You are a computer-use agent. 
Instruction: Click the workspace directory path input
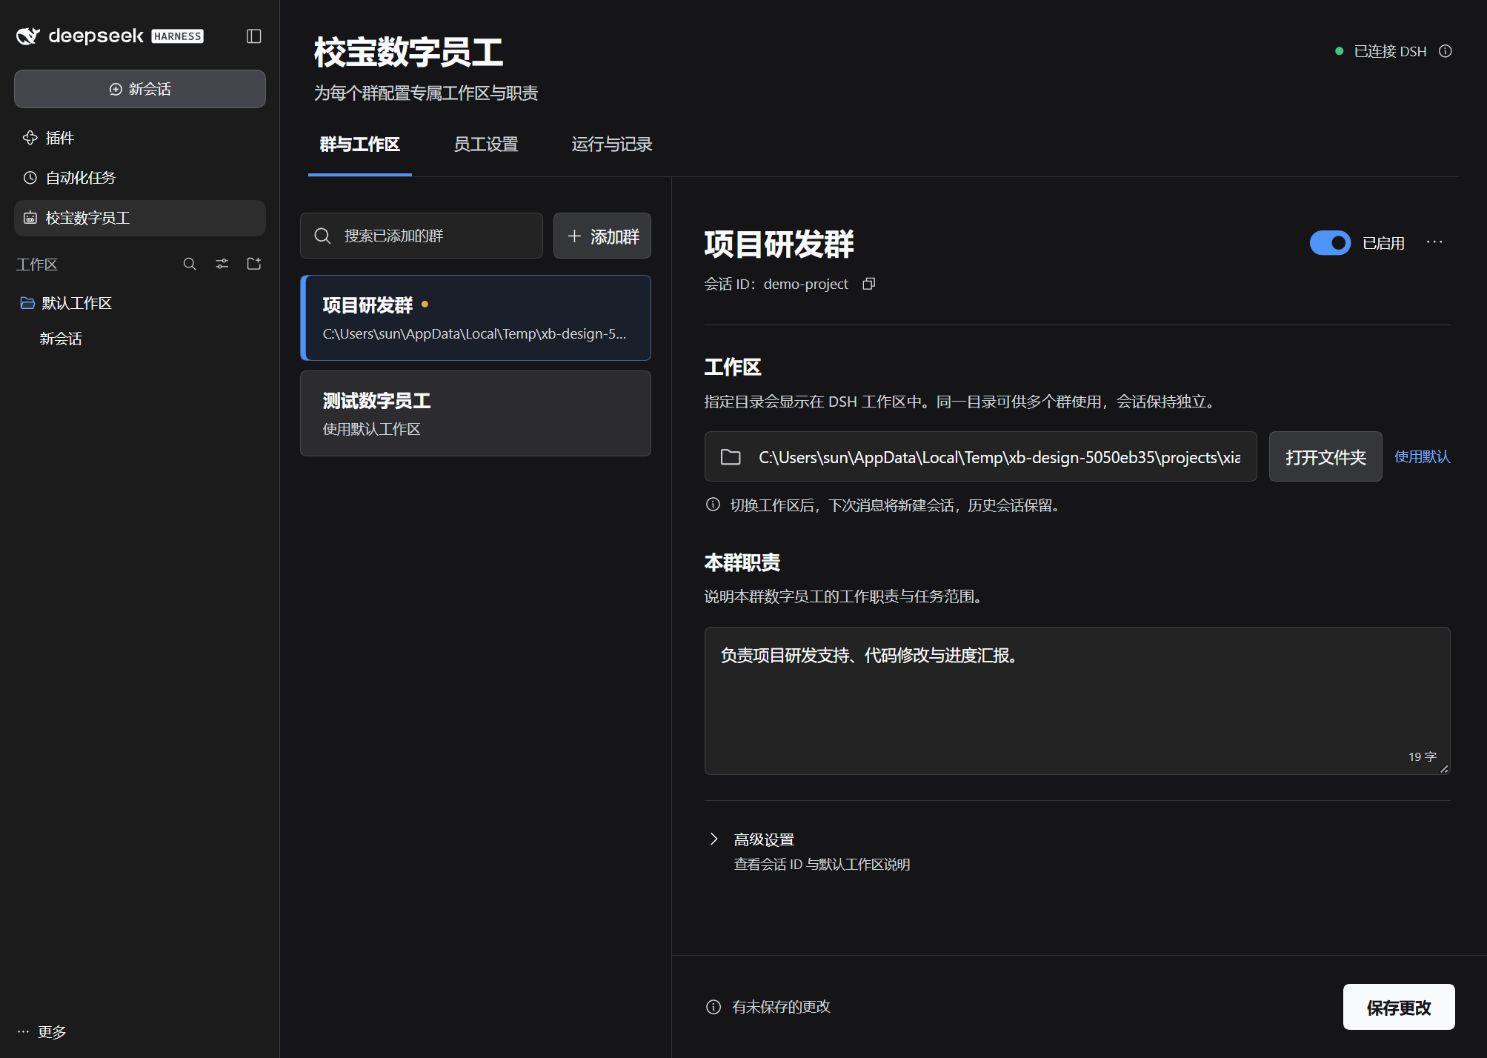[980, 457]
